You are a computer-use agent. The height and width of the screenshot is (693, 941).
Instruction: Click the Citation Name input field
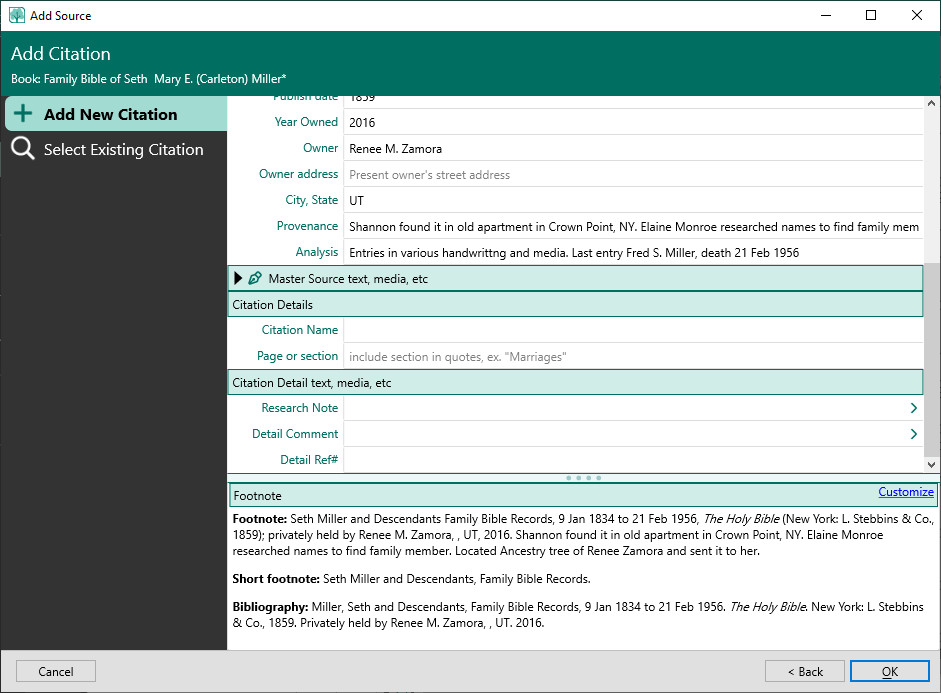click(632, 330)
